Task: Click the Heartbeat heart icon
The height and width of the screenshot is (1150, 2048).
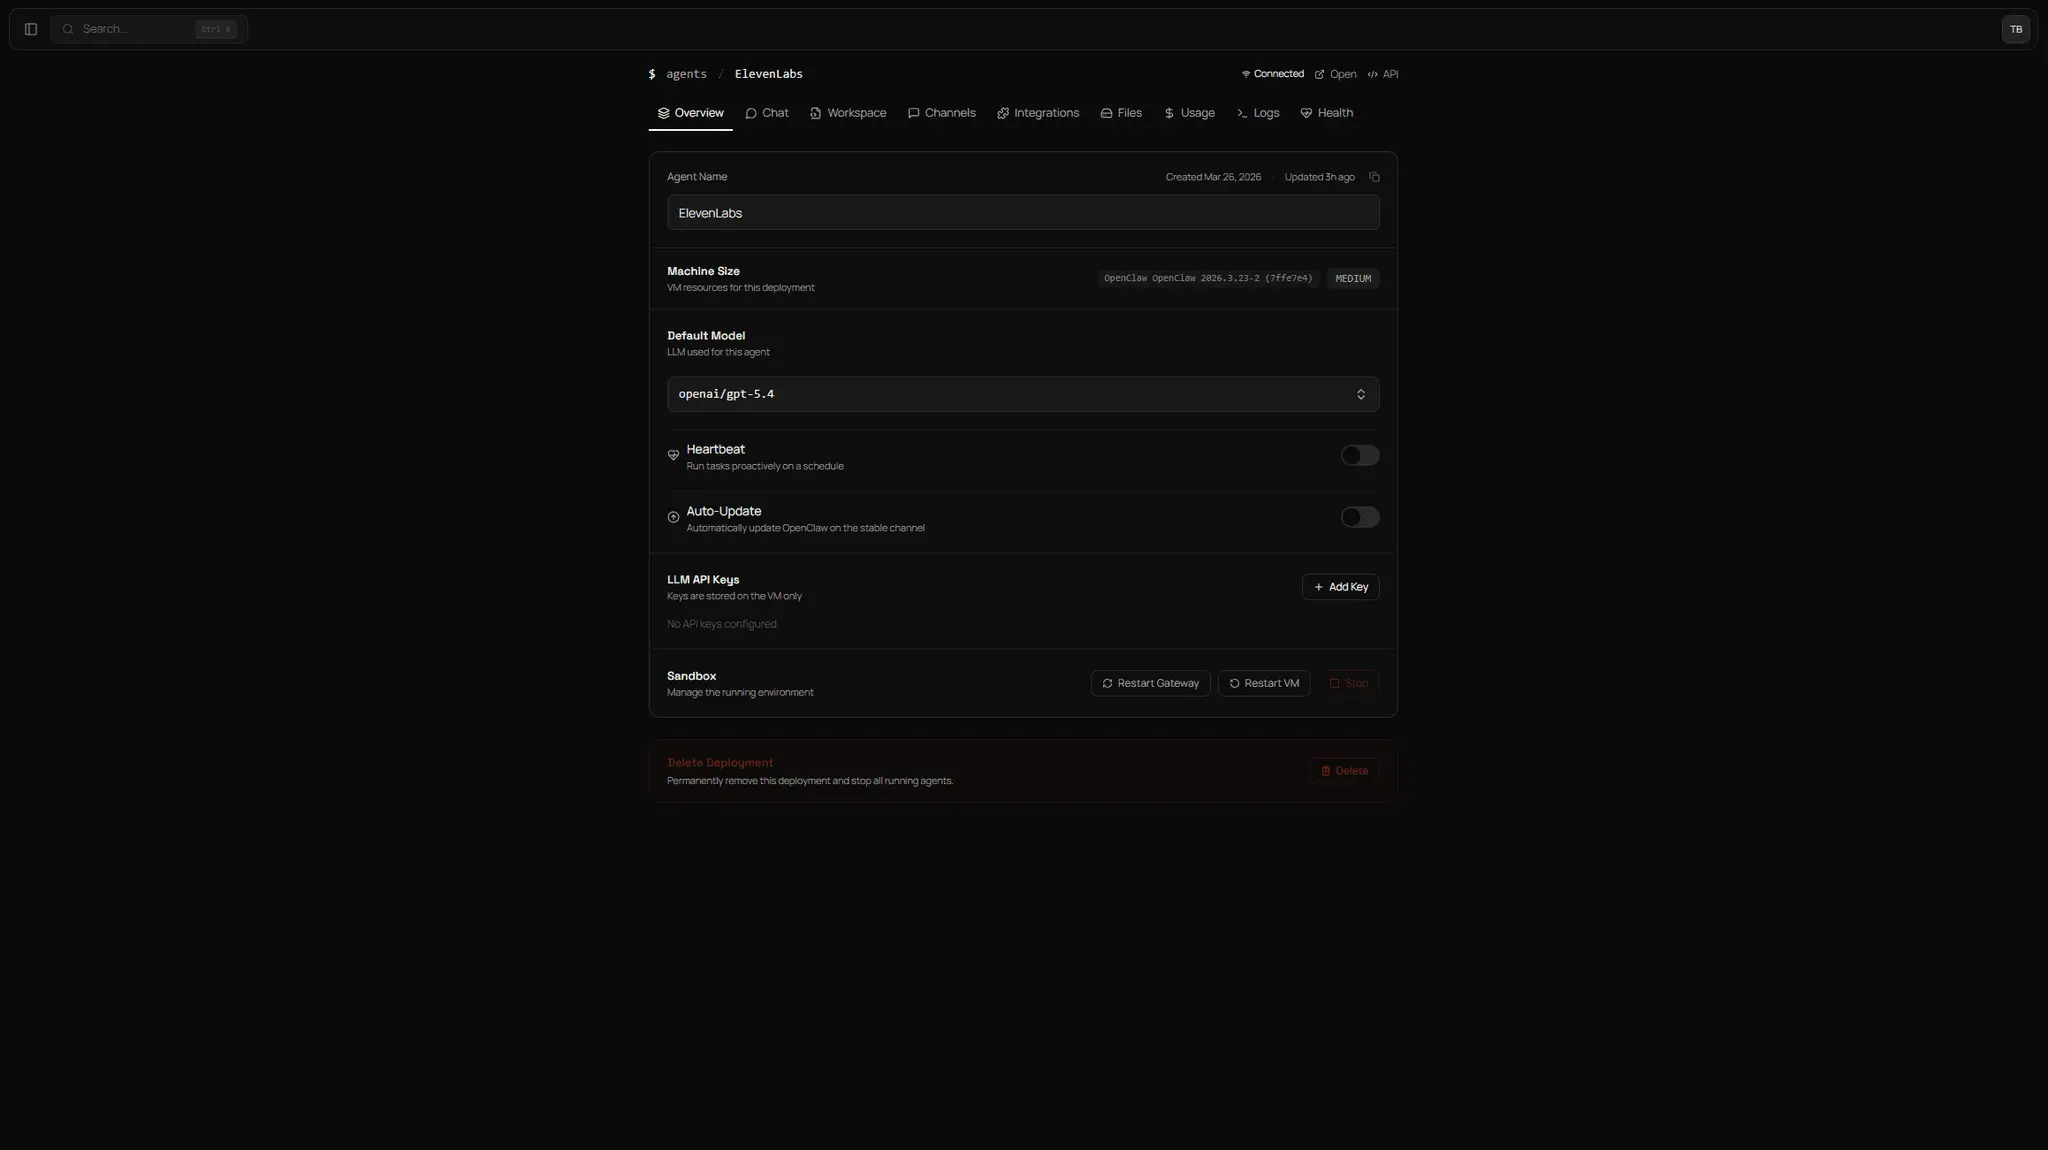Action: click(x=673, y=455)
